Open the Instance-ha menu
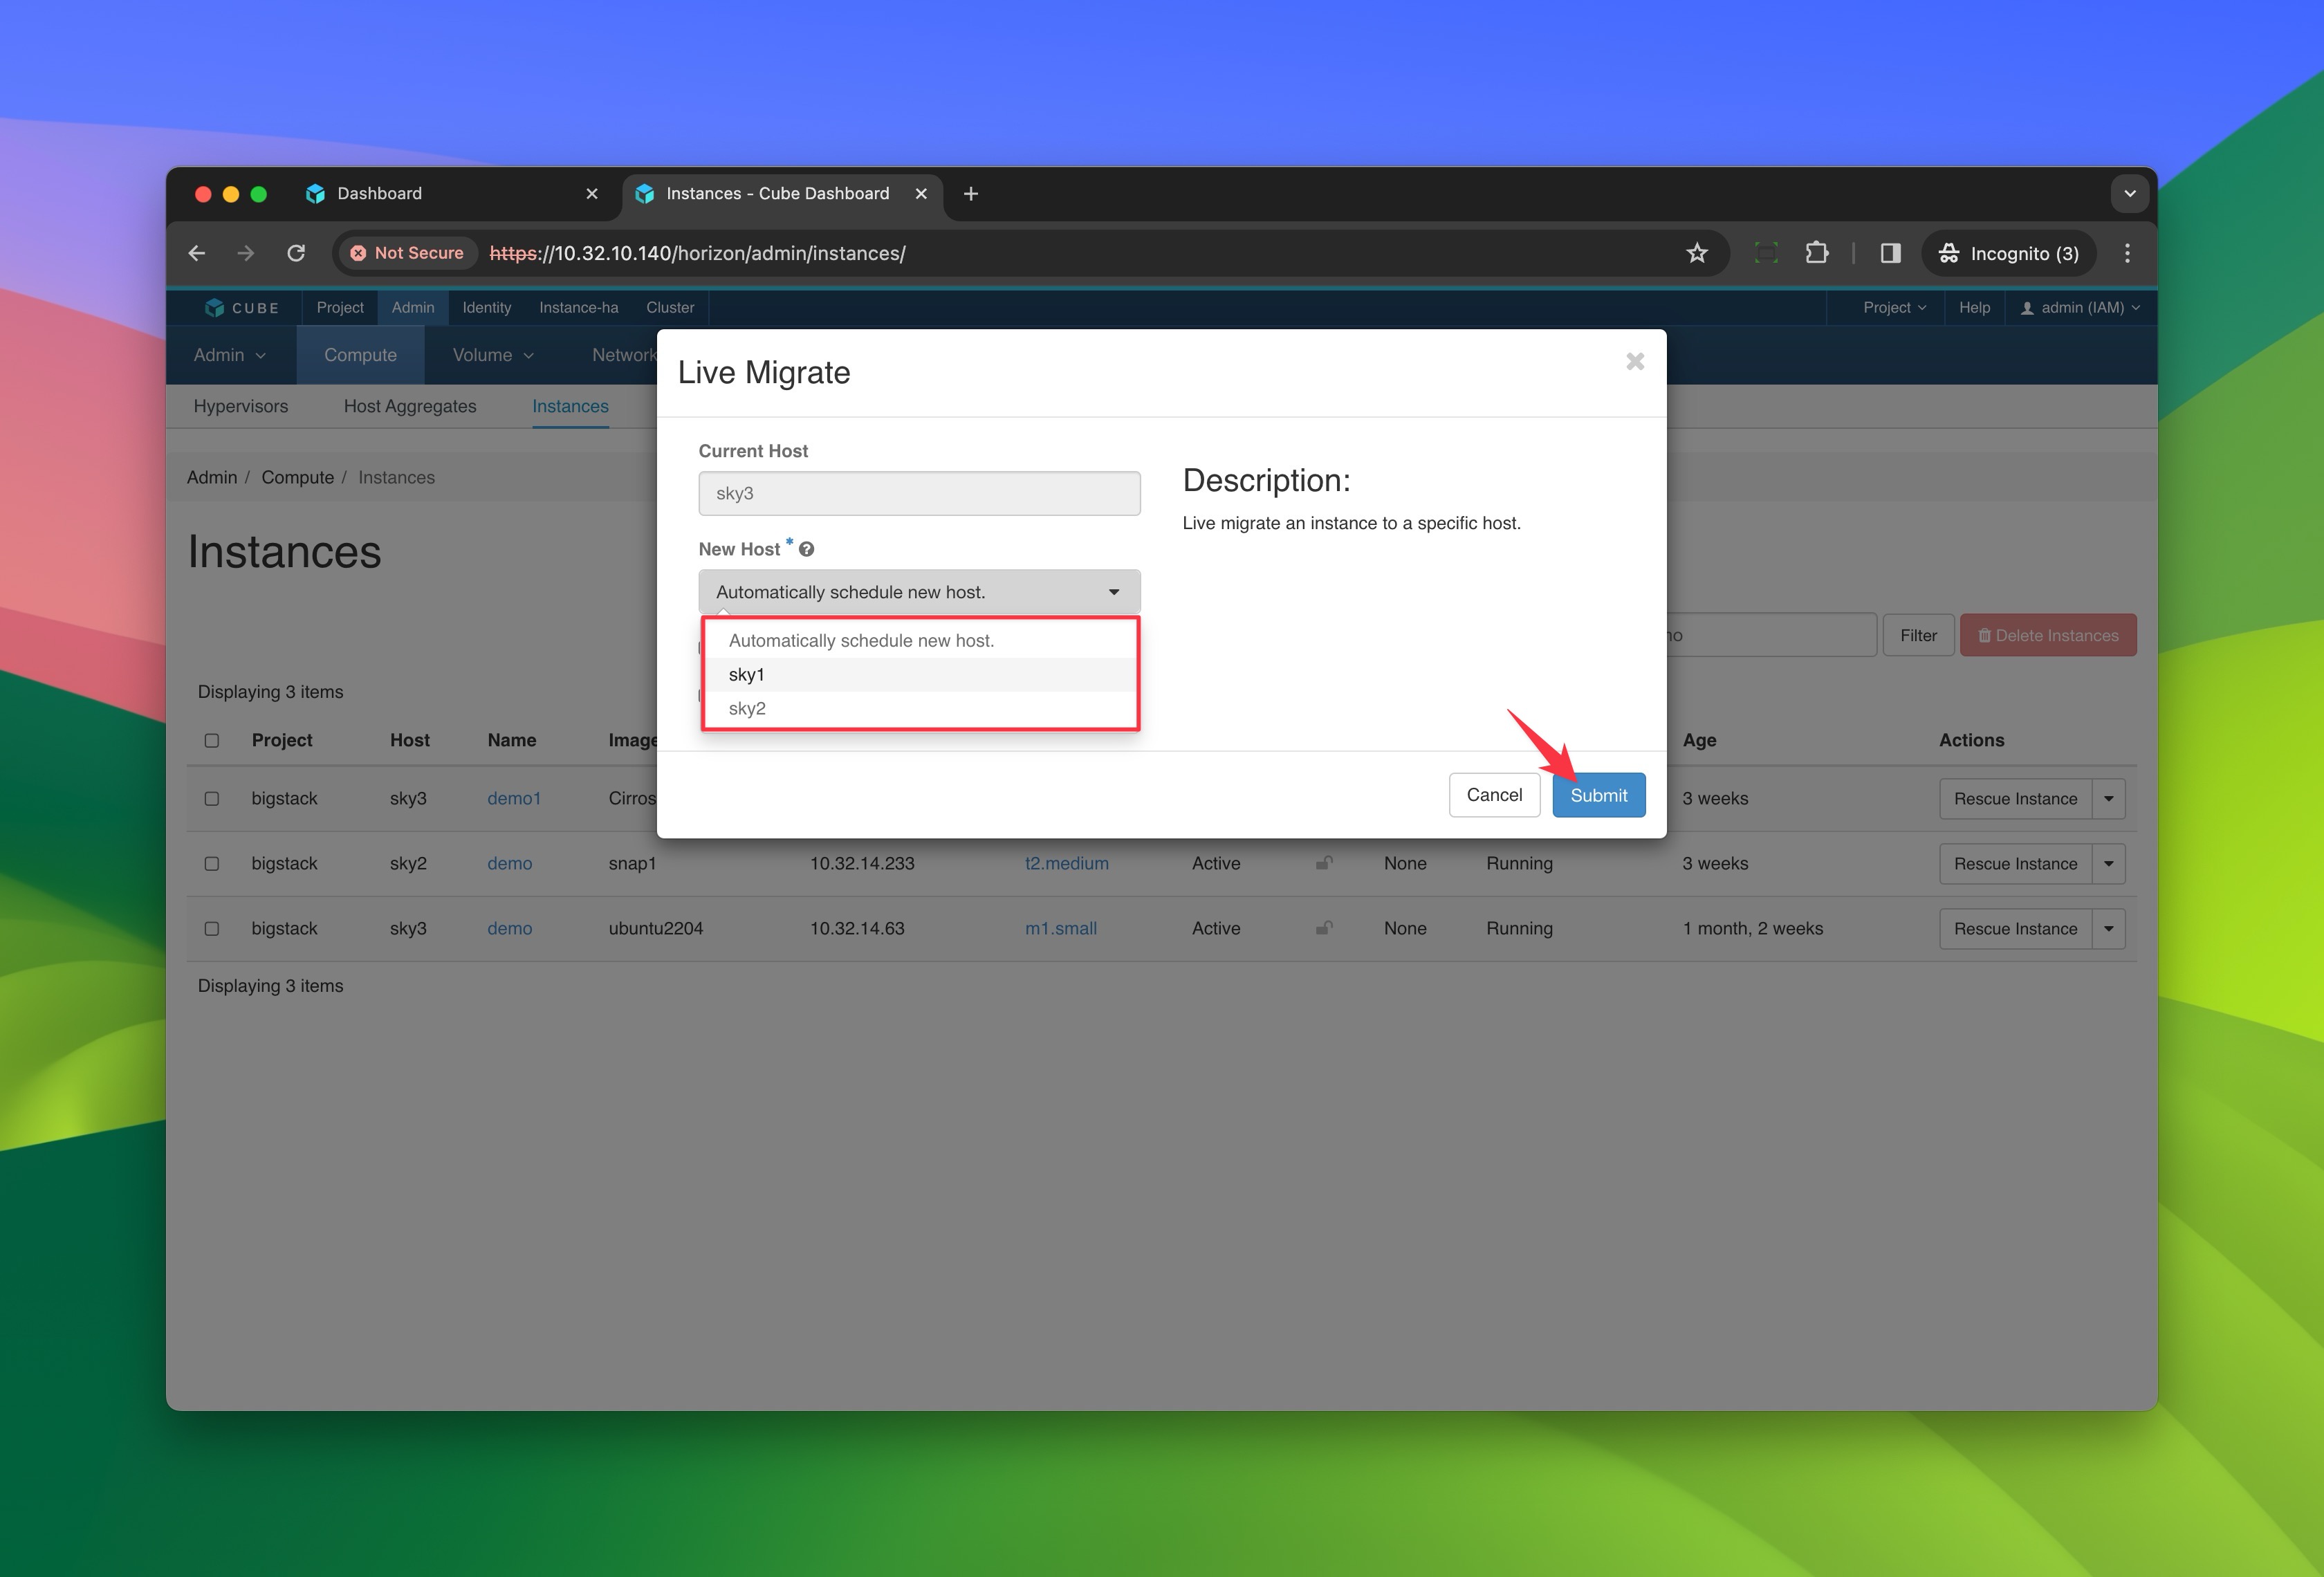Viewport: 2324px width, 1577px height. [x=579, y=308]
